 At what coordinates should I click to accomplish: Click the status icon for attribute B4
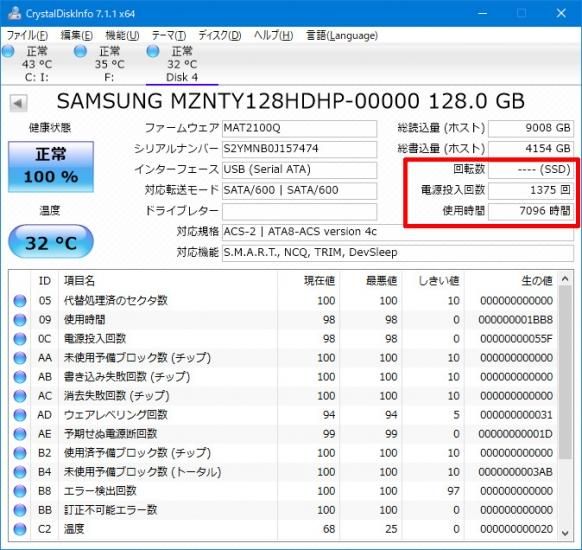20,472
